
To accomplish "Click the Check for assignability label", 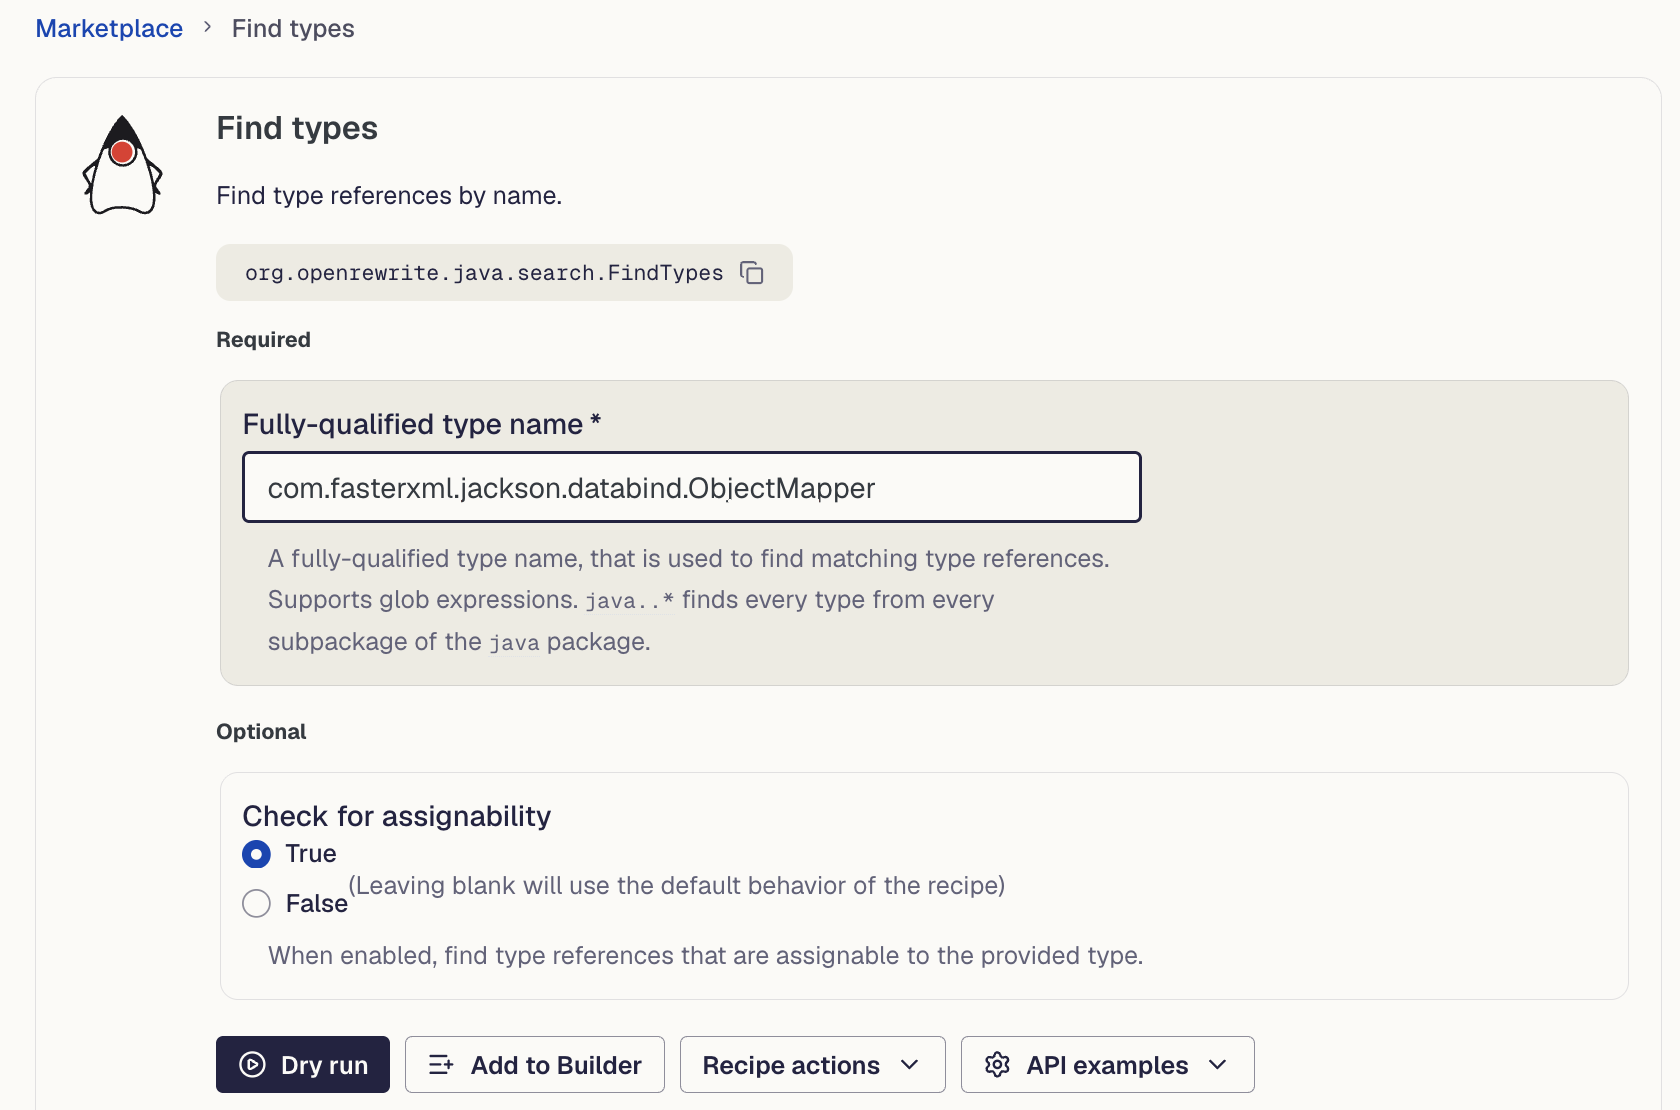I will coord(397,816).
